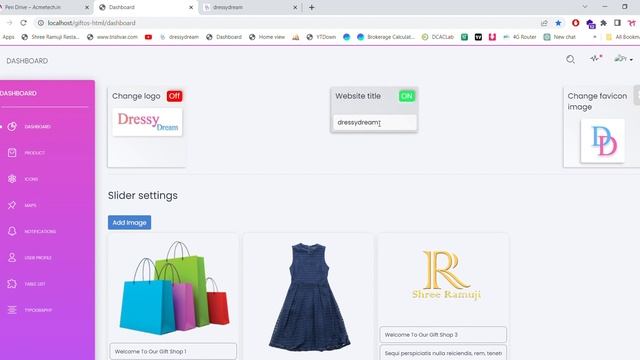Switch to the dressydream browser tab
This screenshot has height=360, width=640.
[249, 7]
